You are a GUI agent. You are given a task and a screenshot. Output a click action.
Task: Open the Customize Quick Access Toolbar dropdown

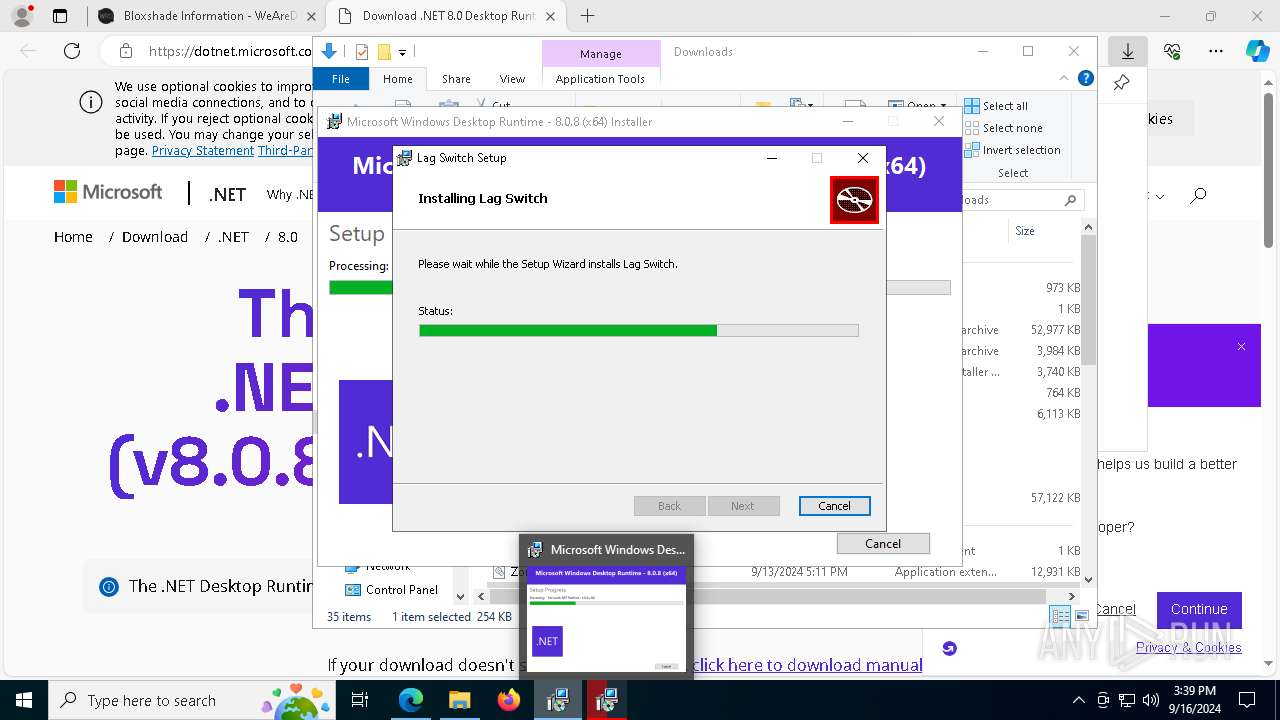pyautogui.click(x=402, y=52)
